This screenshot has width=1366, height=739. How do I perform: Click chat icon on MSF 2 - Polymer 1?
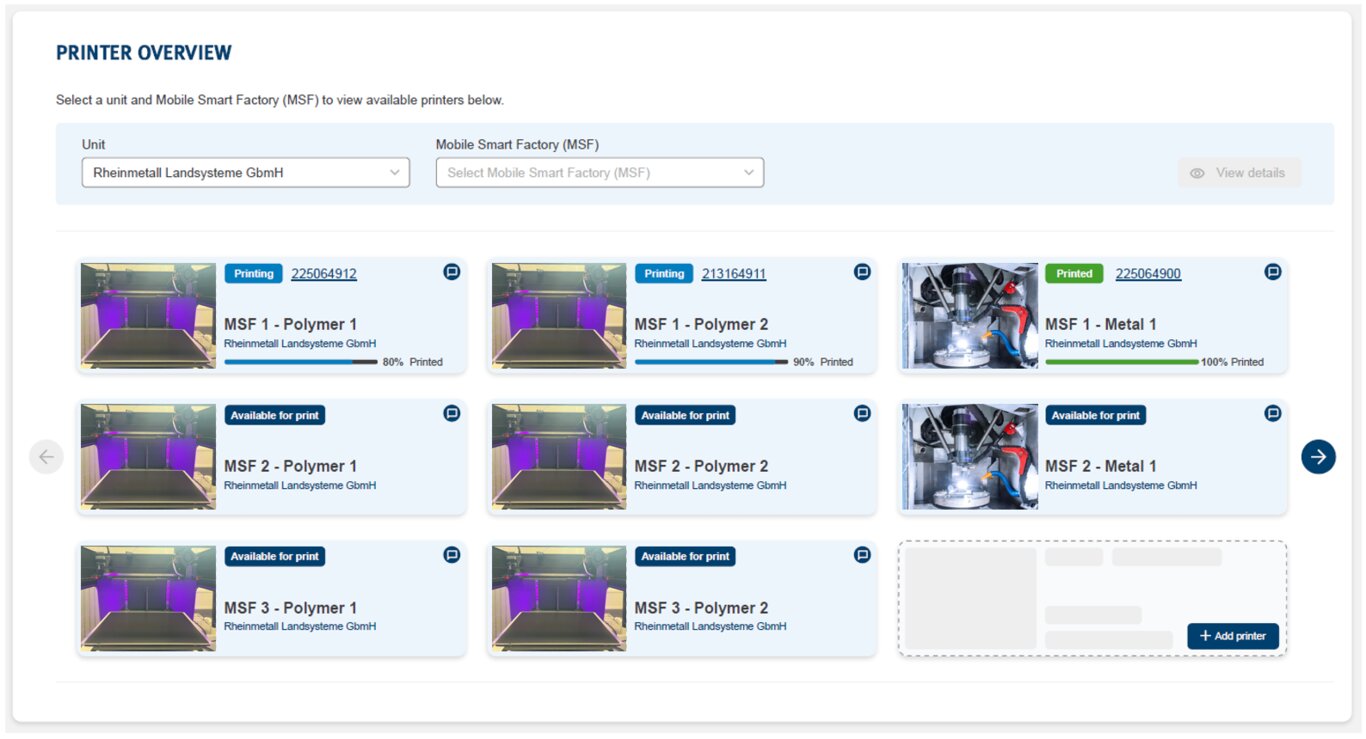(x=452, y=413)
